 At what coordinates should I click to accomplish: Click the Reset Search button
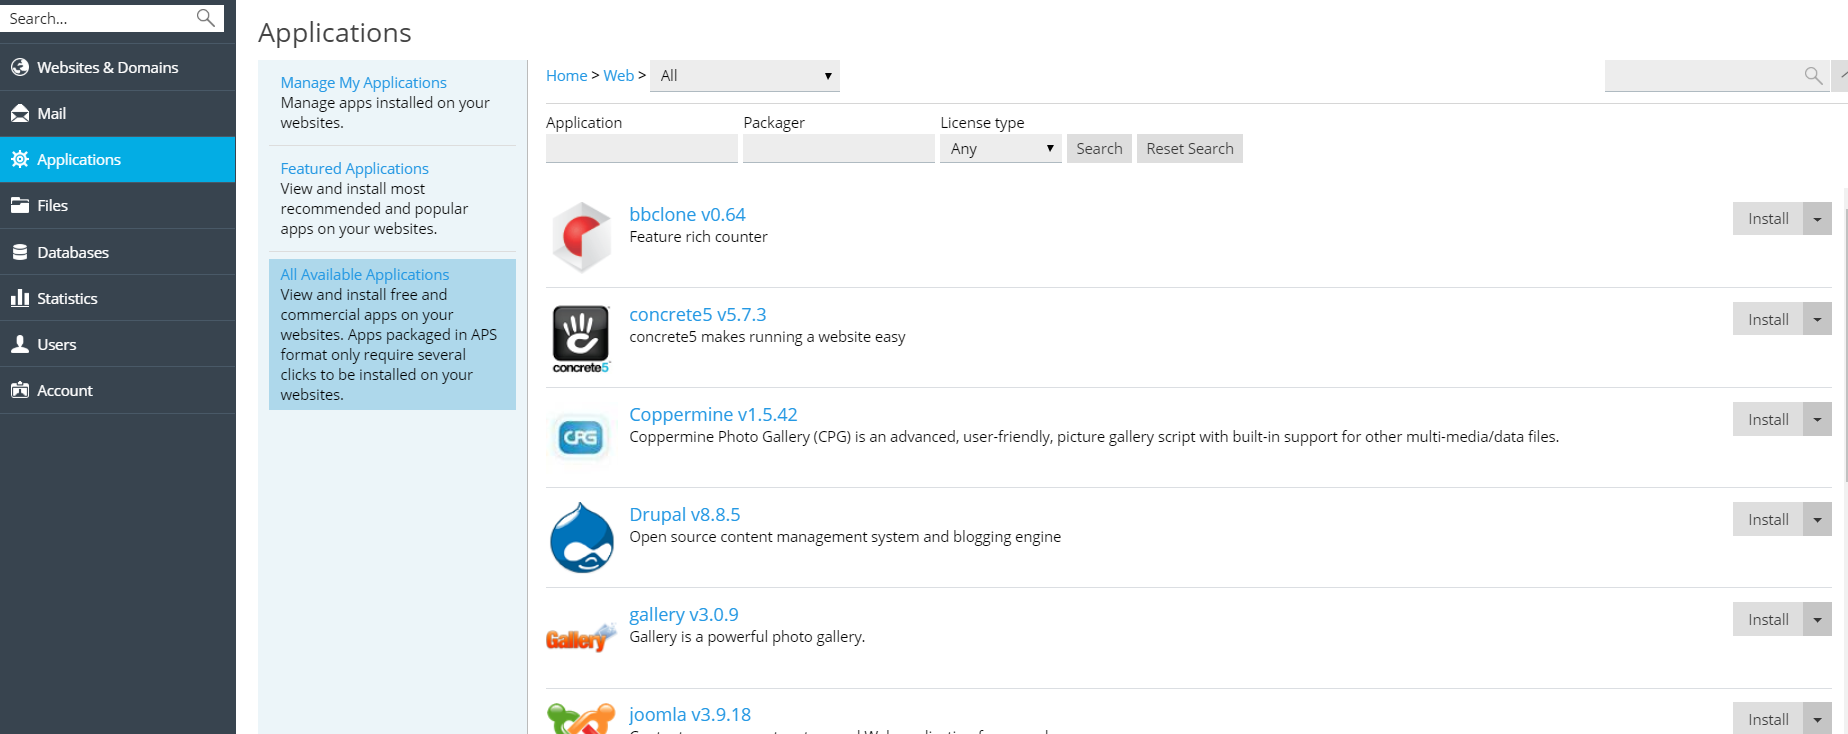1190,148
